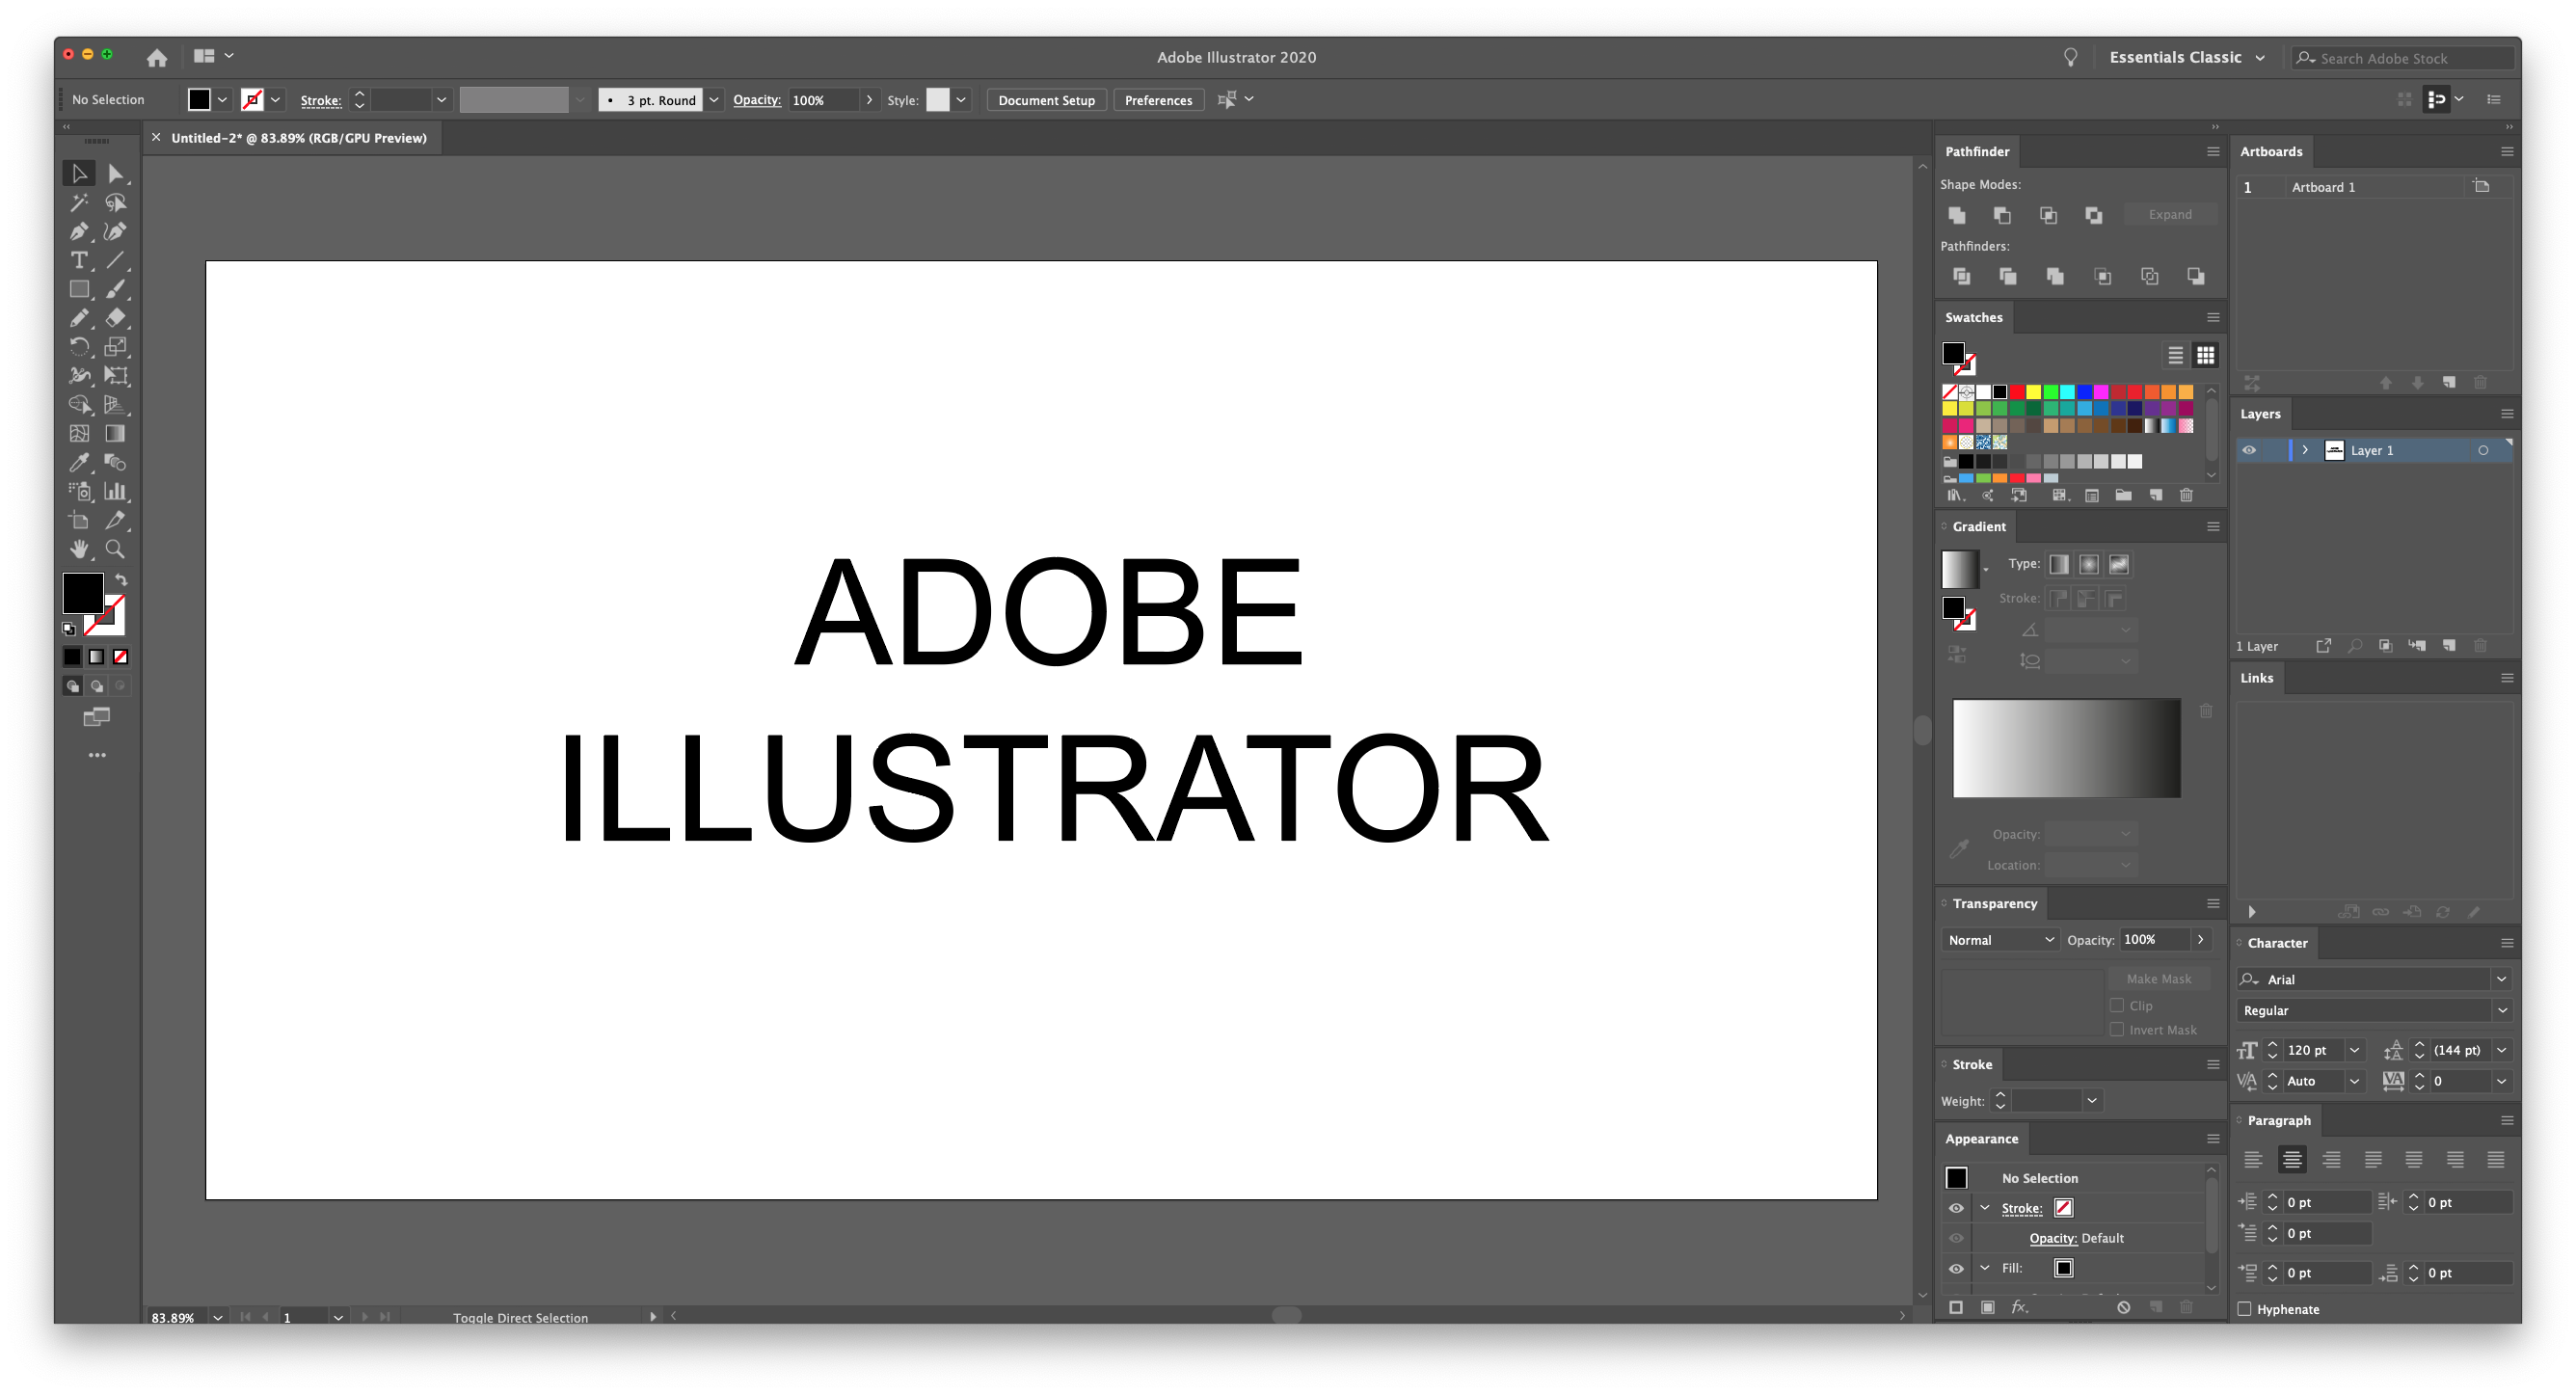Image resolution: width=2576 pixels, height=1395 pixels.
Task: Open the Stroke Weight dropdown in Stroke panel
Action: tap(2091, 1100)
